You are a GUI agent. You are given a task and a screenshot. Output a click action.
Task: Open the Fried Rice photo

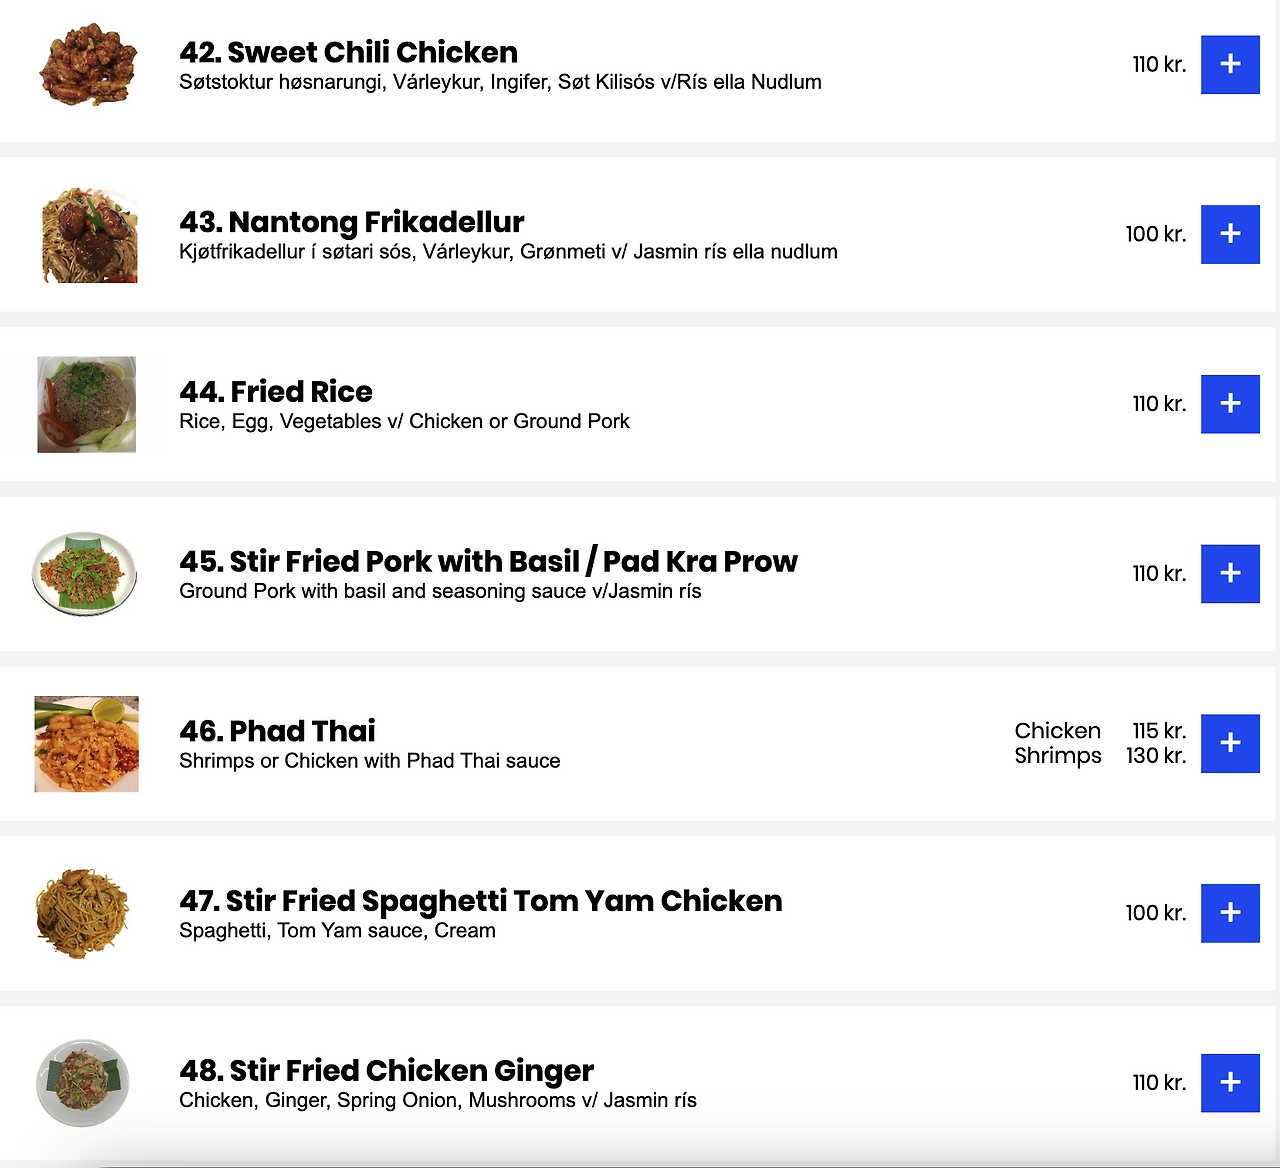pos(87,404)
